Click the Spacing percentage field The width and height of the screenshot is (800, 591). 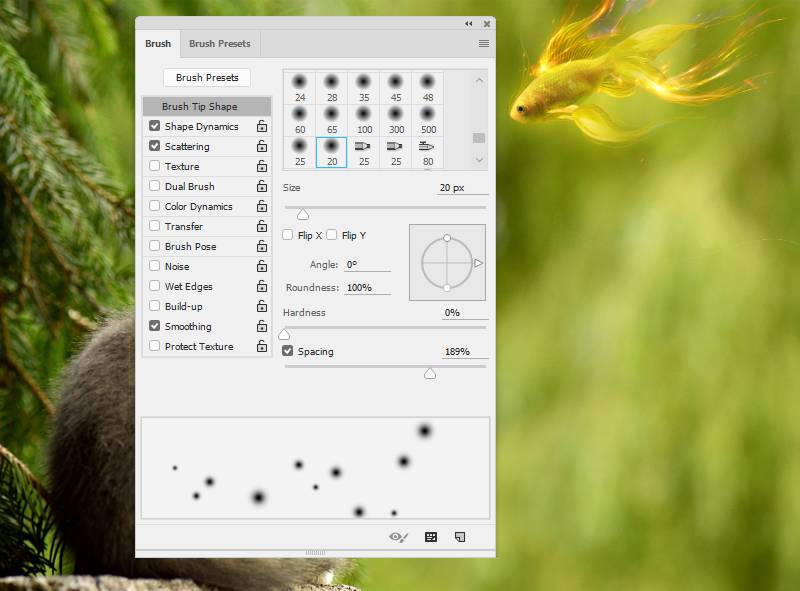465,352
